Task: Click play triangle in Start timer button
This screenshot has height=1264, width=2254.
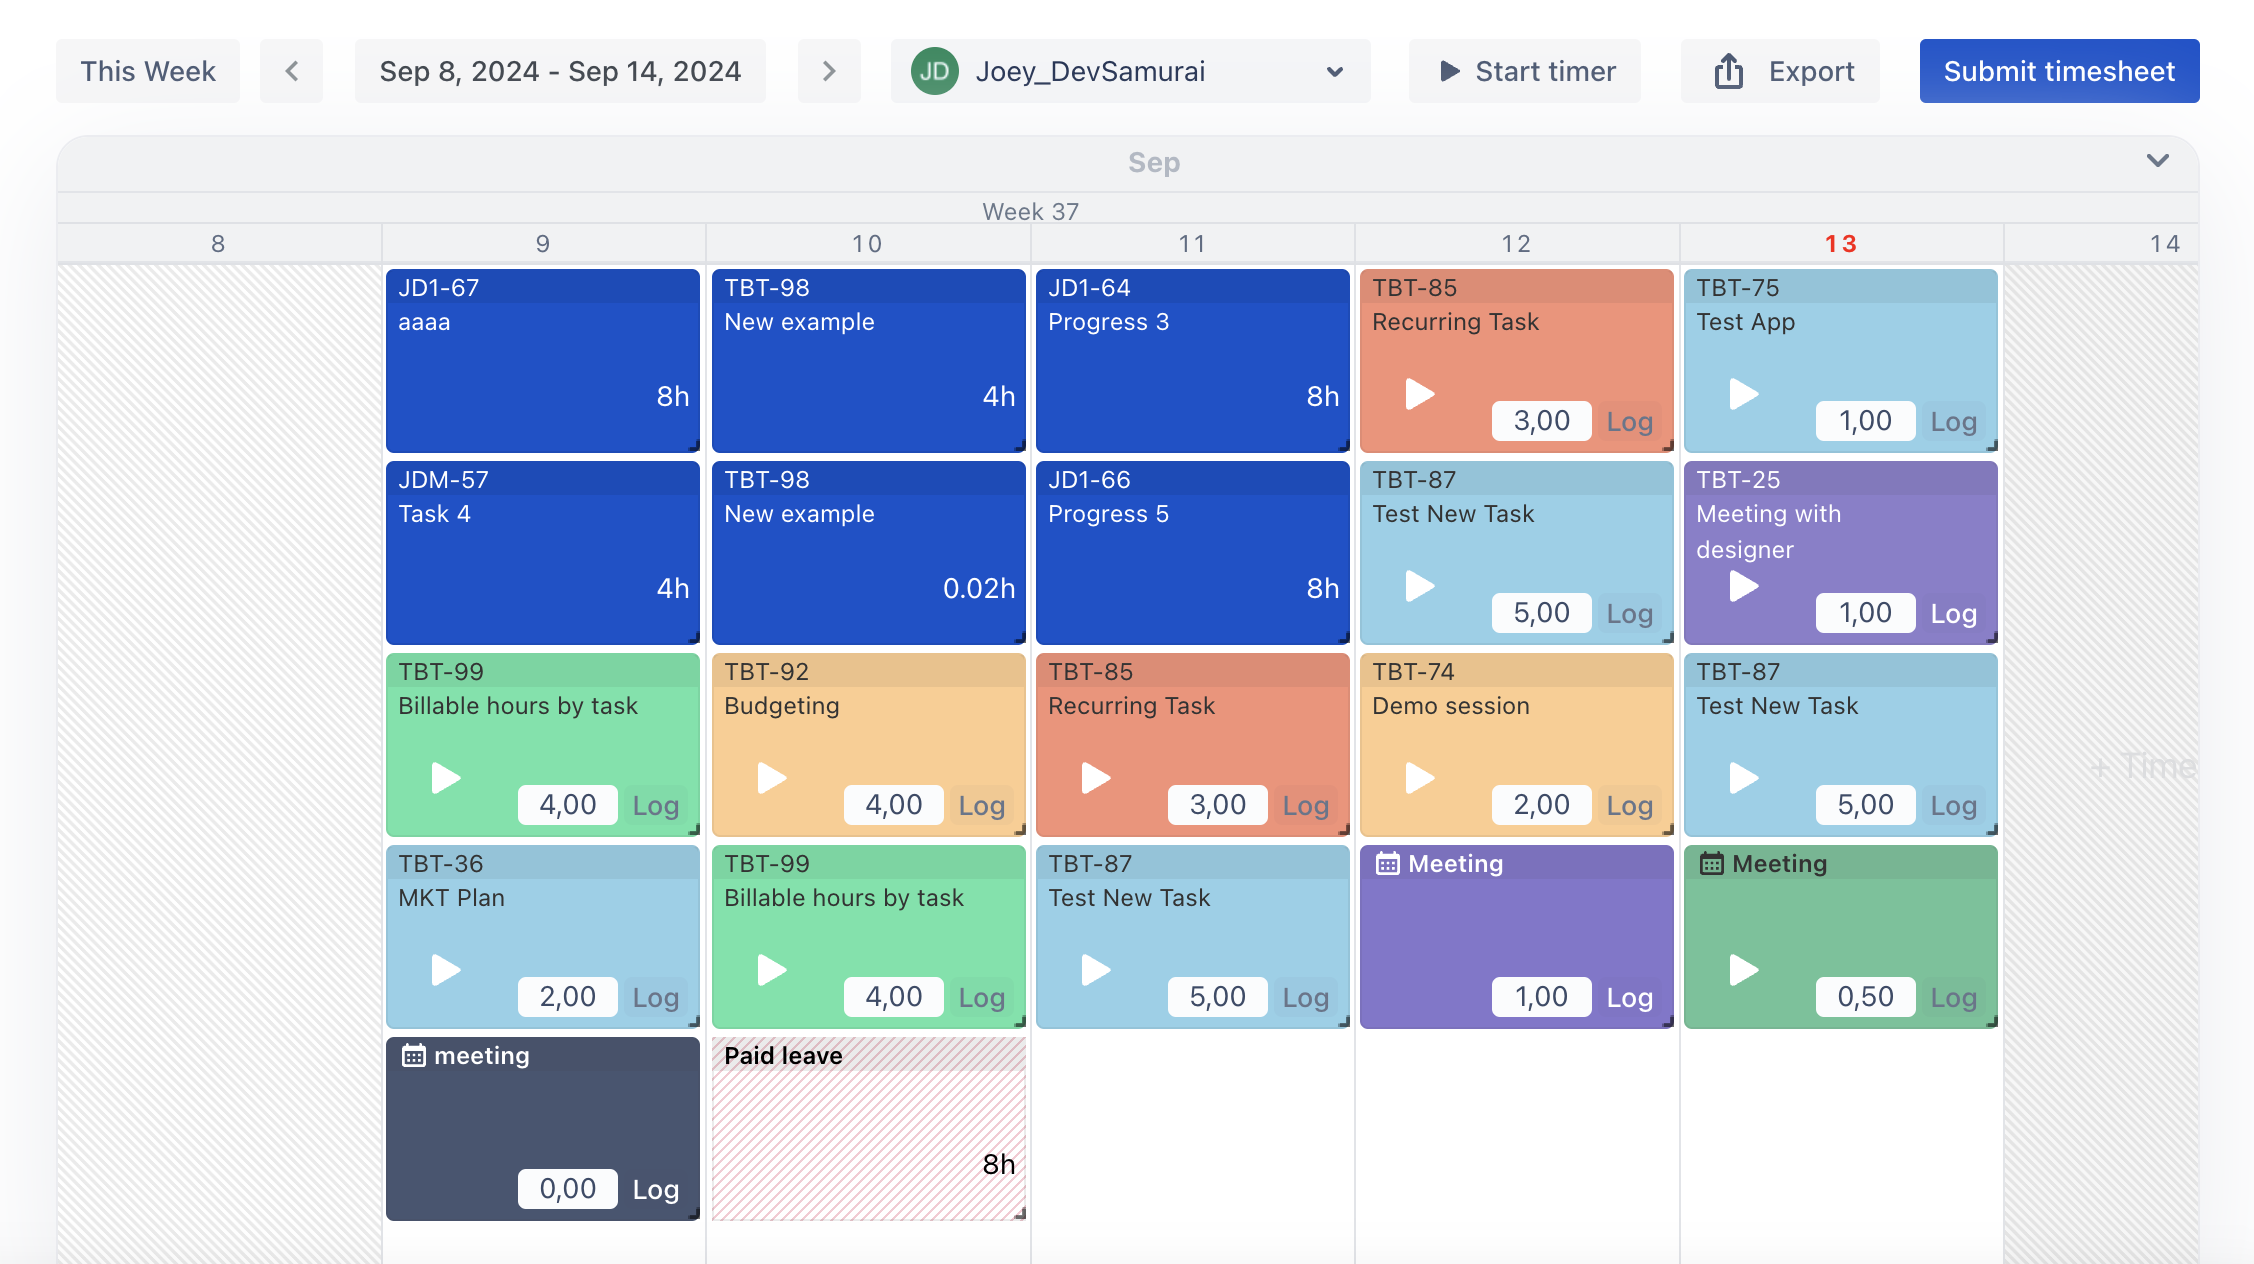Action: [x=1449, y=72]
